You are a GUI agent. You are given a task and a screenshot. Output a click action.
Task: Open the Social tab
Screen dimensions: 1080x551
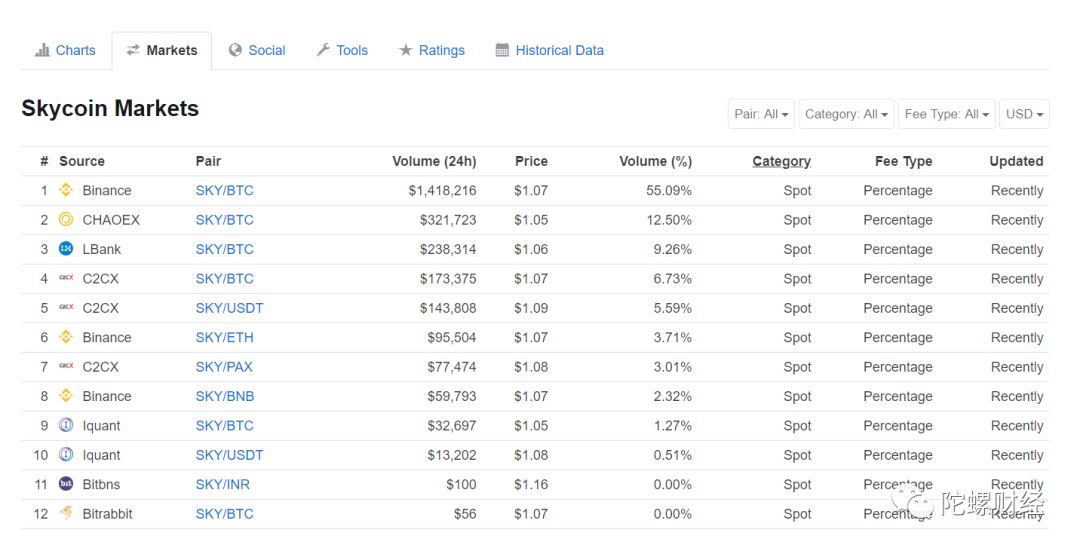[x=258, y=50]
